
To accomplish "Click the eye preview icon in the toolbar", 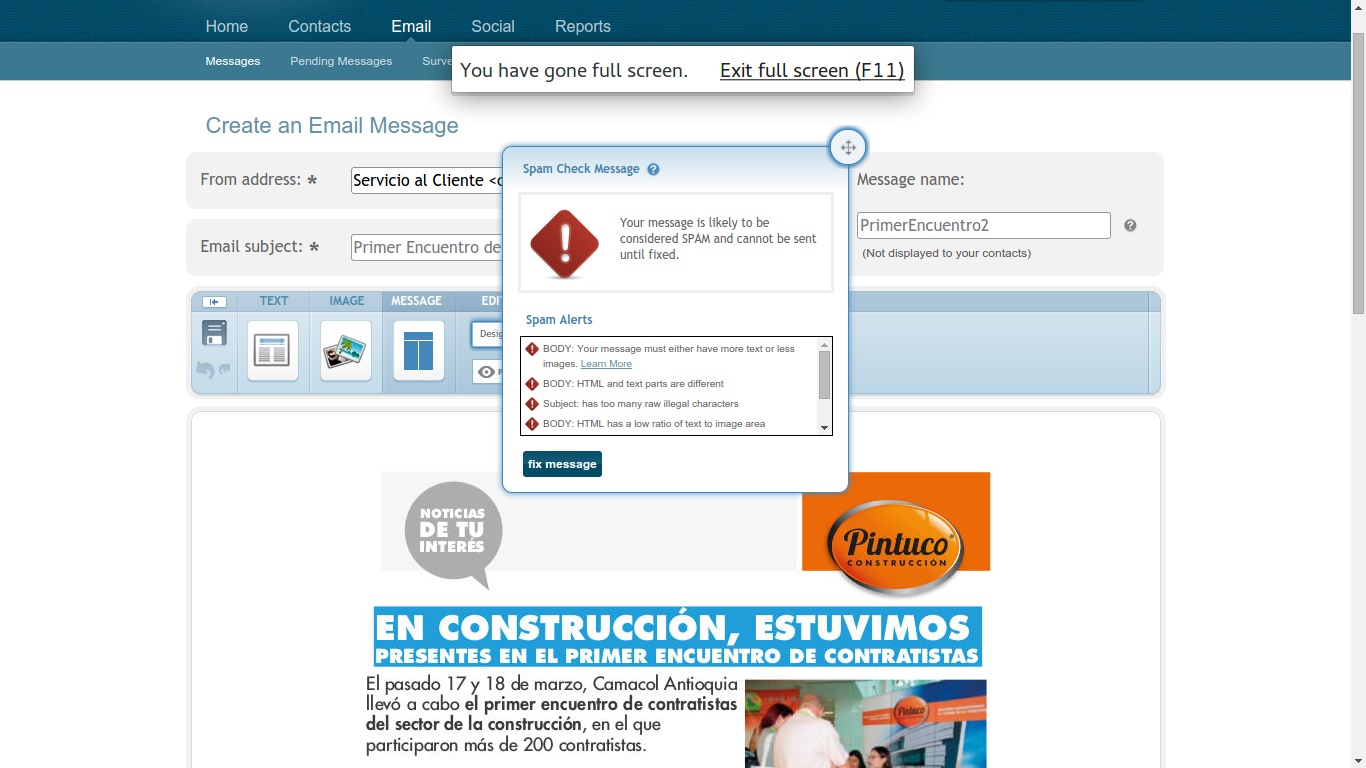I will click(x=487, y=372).
